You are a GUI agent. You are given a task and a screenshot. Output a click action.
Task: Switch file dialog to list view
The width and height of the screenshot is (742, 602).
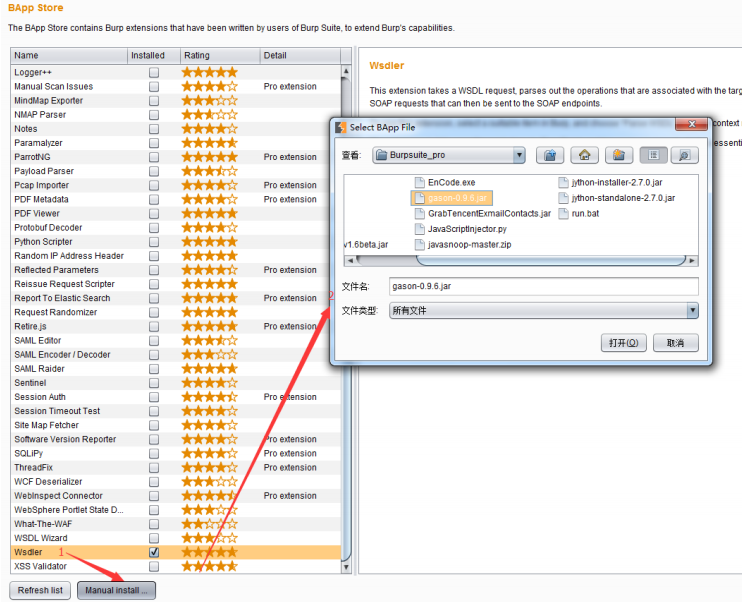(x=654, y=155)
